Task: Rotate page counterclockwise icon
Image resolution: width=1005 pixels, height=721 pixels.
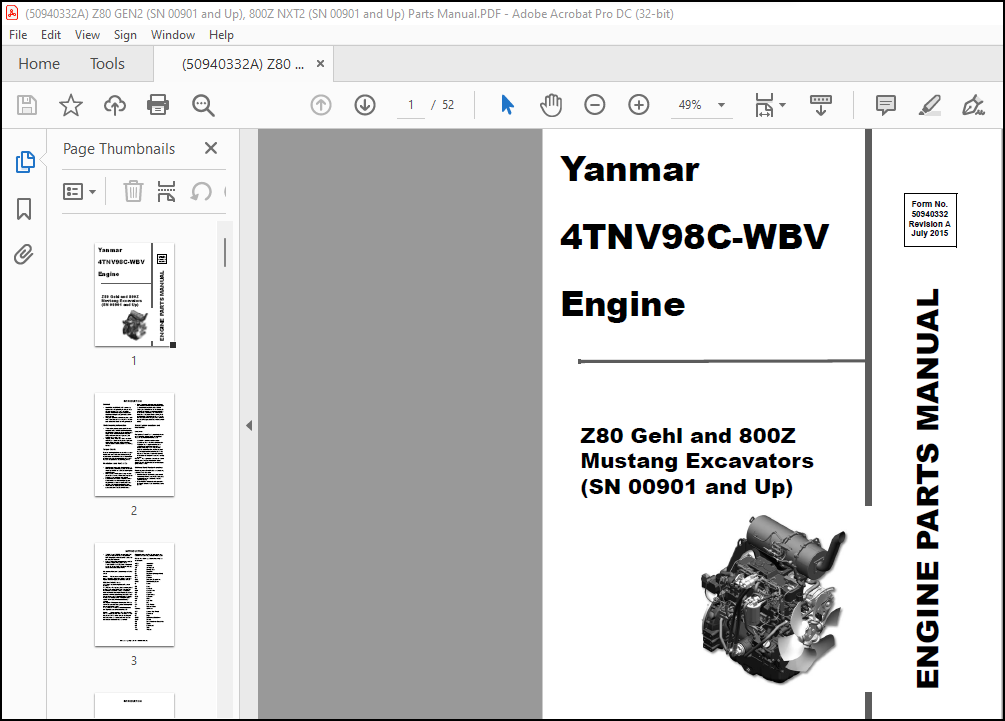Action: [201, 191]
